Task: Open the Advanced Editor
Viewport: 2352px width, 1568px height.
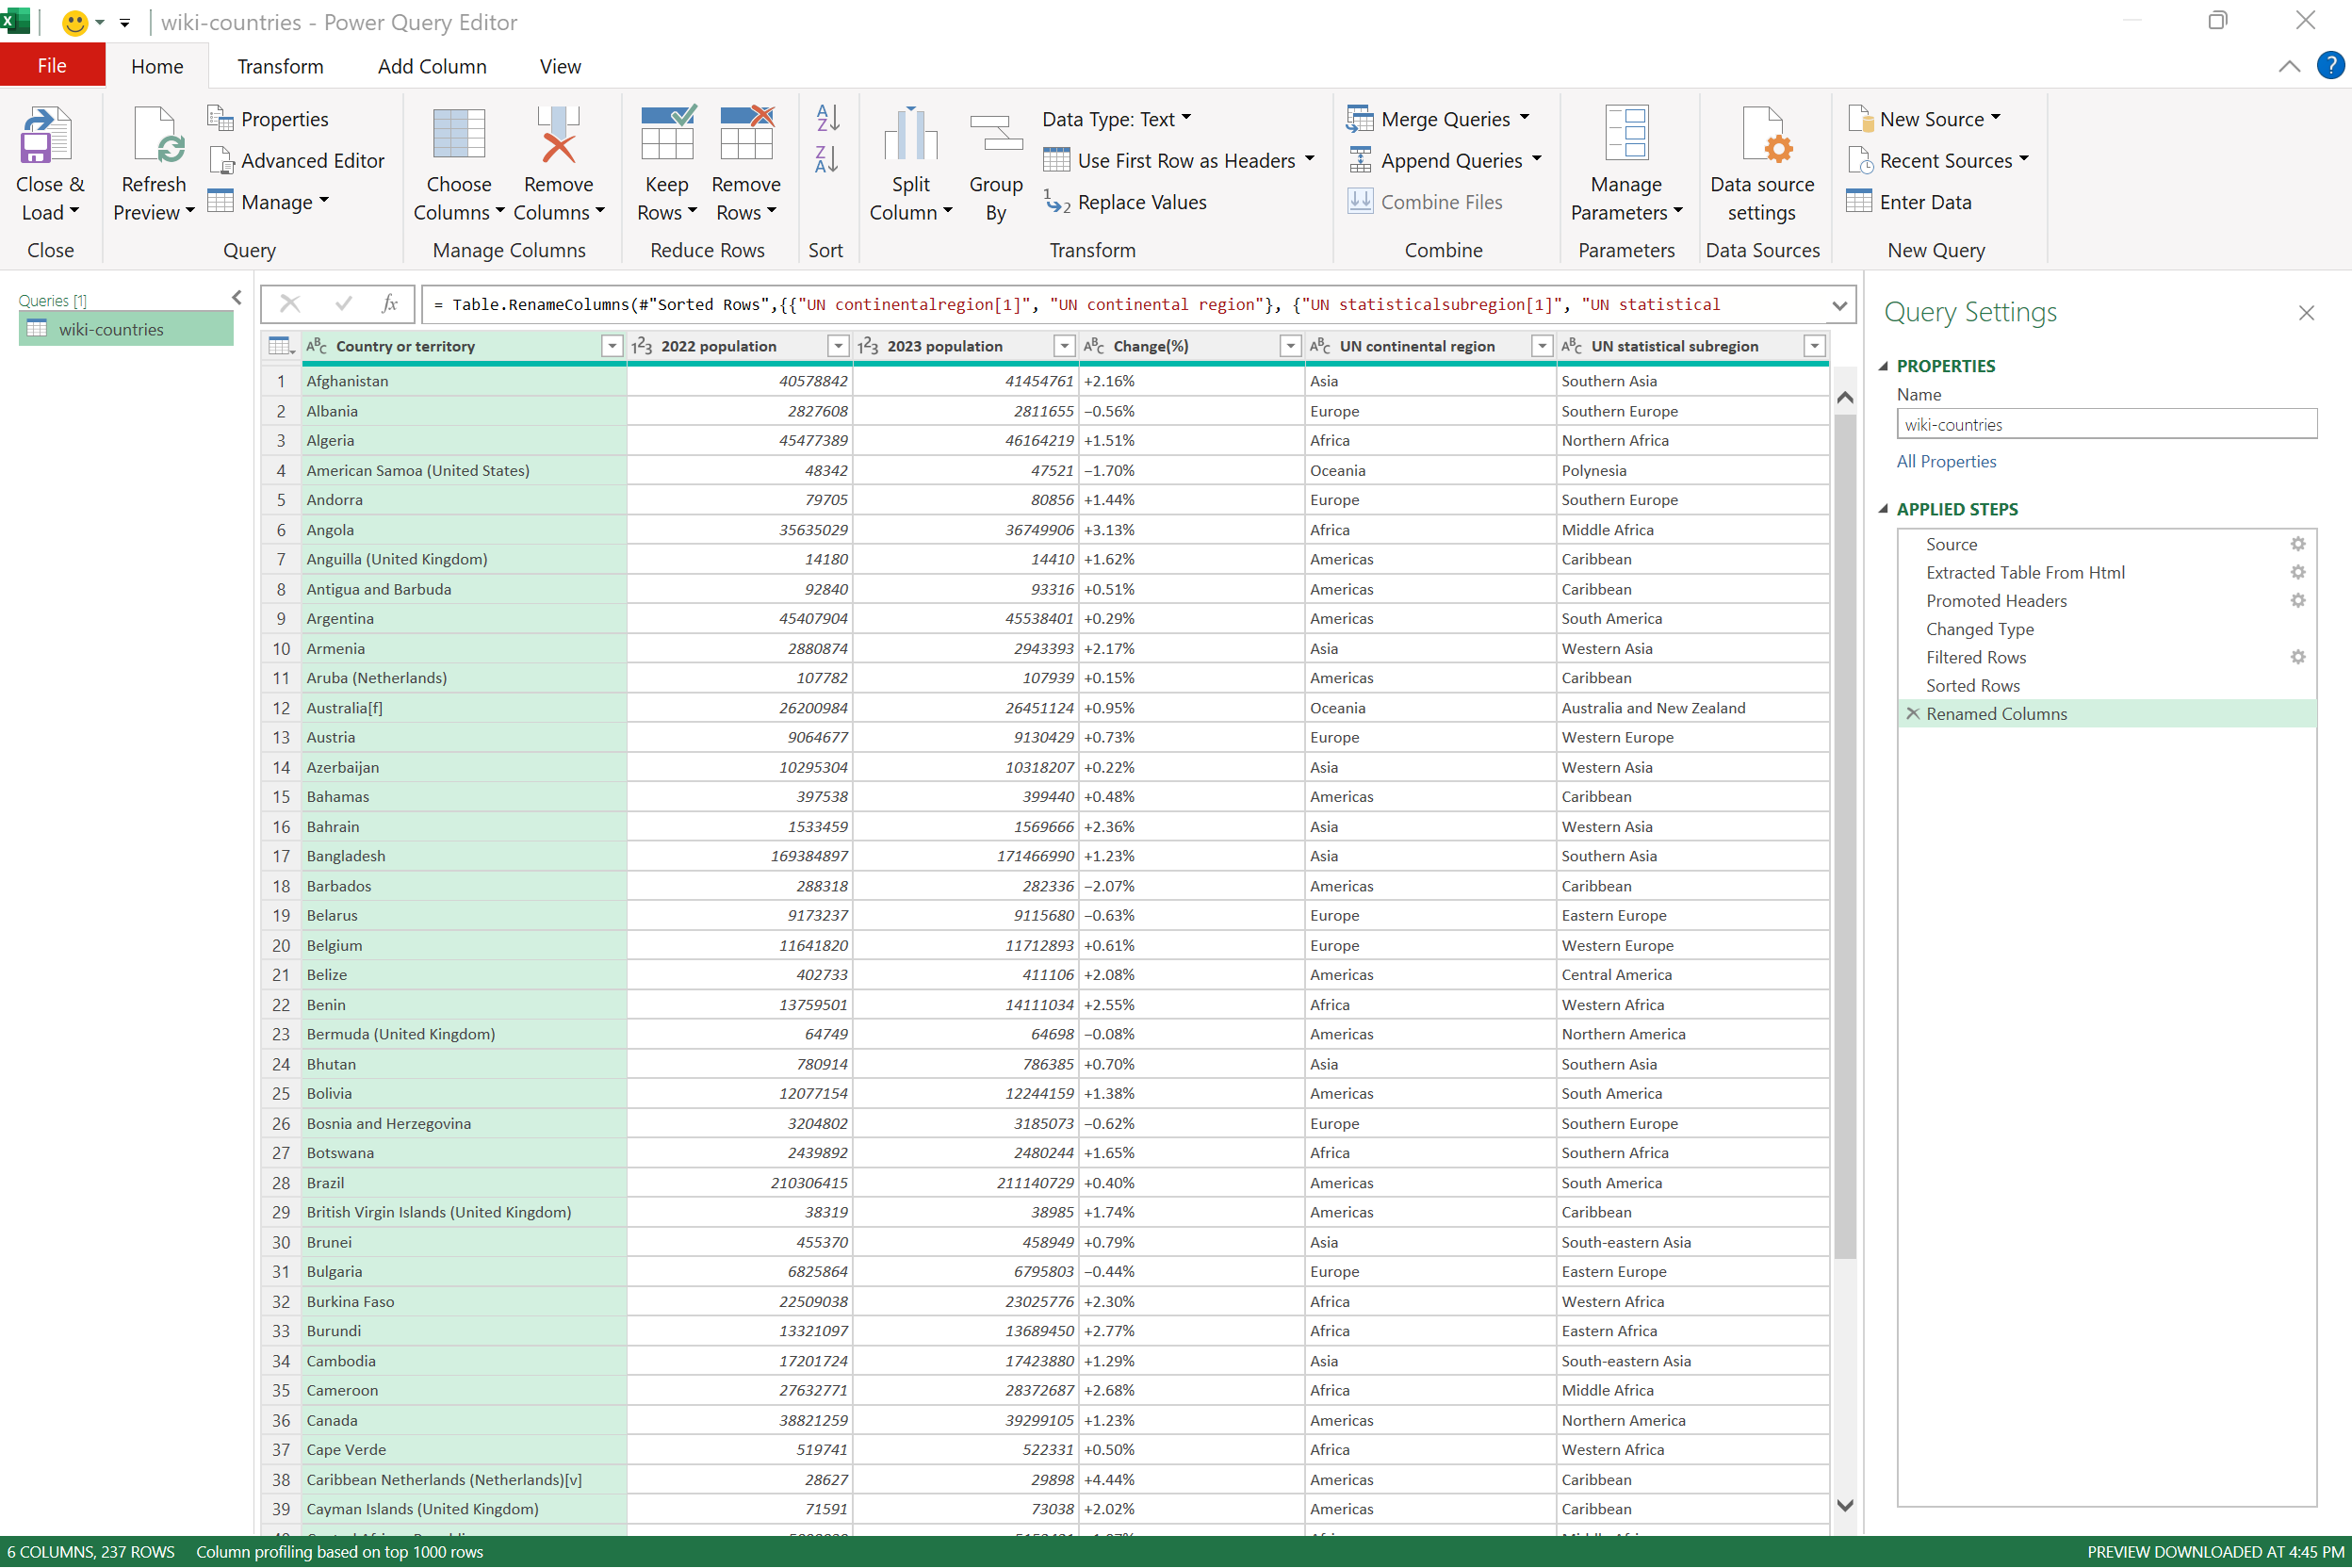Action: click(297, 161)
